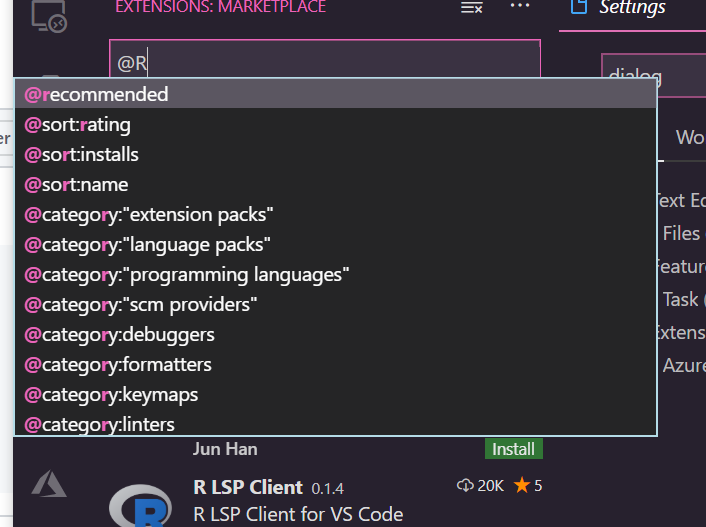
Task: Switch to the Settings editor tab
Action: pyautogui.click(x=632, y=7)
